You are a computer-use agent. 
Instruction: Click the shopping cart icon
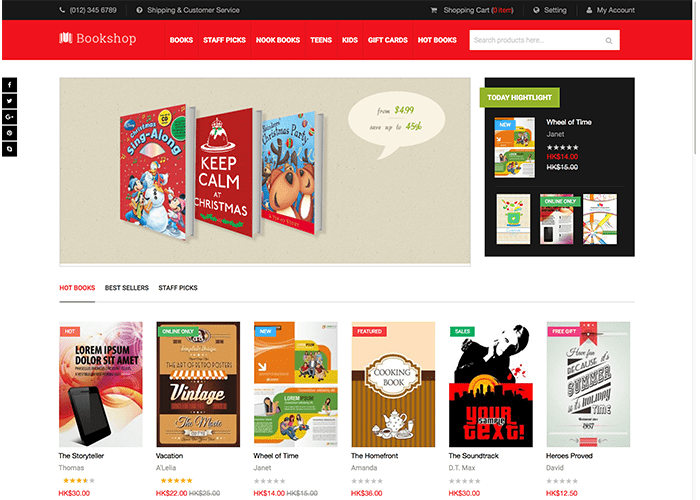click(x=433, y=10)
